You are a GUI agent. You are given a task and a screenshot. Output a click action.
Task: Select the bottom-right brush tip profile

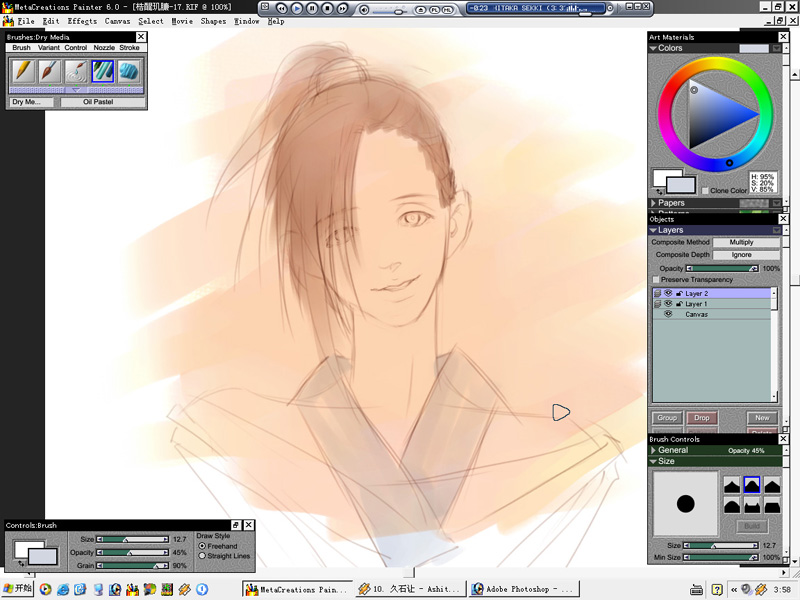click(772, 505)
